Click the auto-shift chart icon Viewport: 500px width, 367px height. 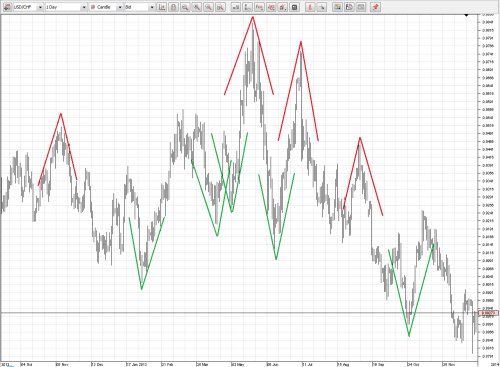(x=162, y=7)
